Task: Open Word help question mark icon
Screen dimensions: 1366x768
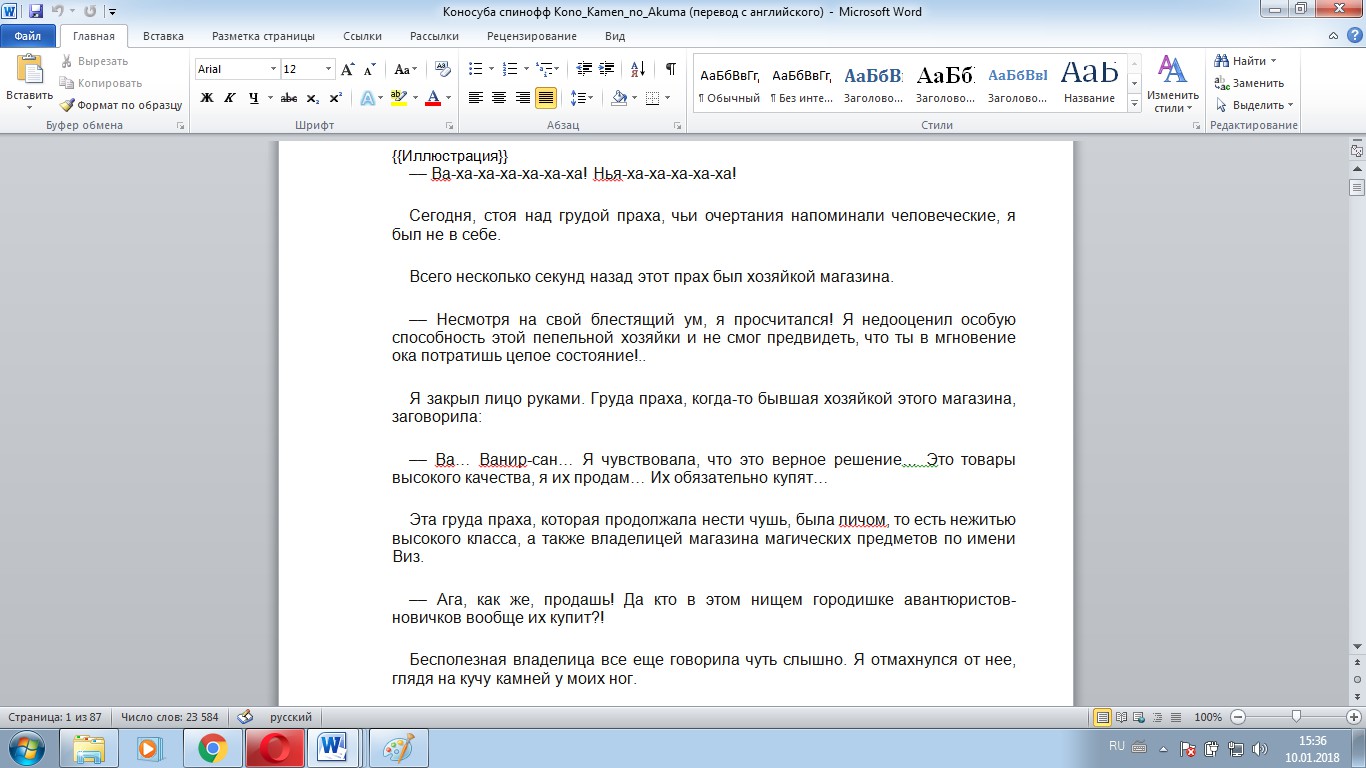Action: 1353,36
